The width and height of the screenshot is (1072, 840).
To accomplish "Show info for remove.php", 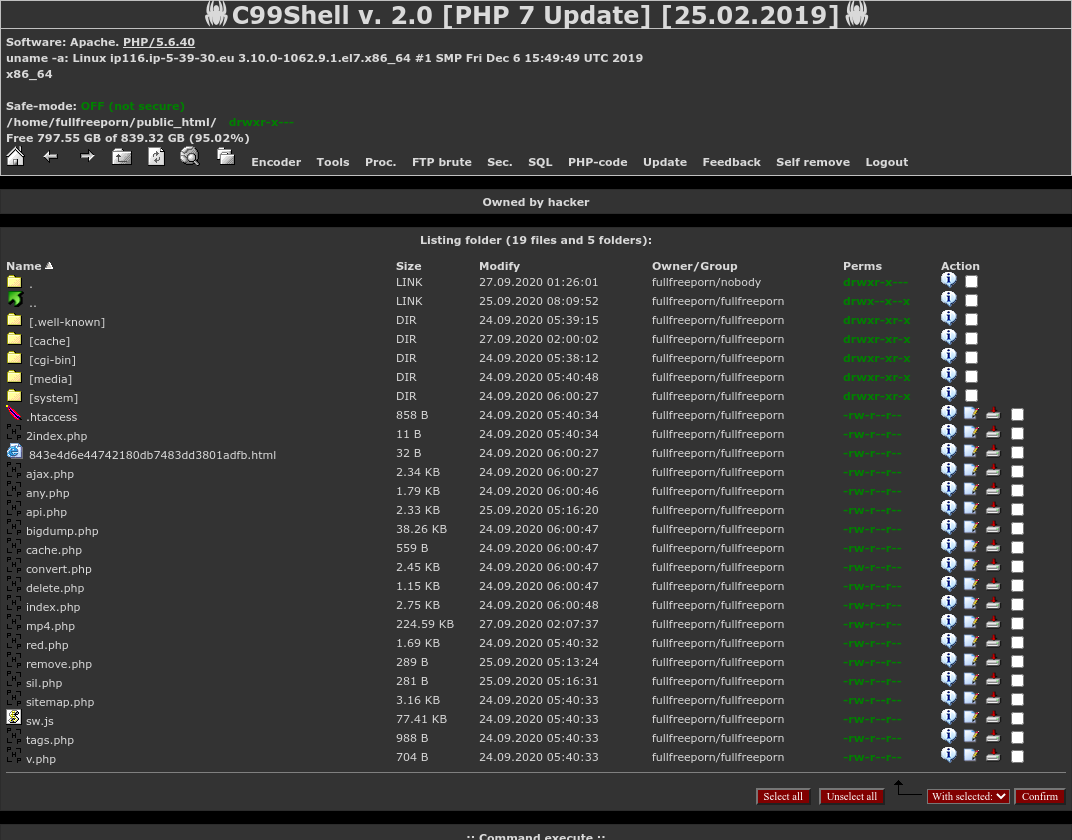I will point(948,660).
